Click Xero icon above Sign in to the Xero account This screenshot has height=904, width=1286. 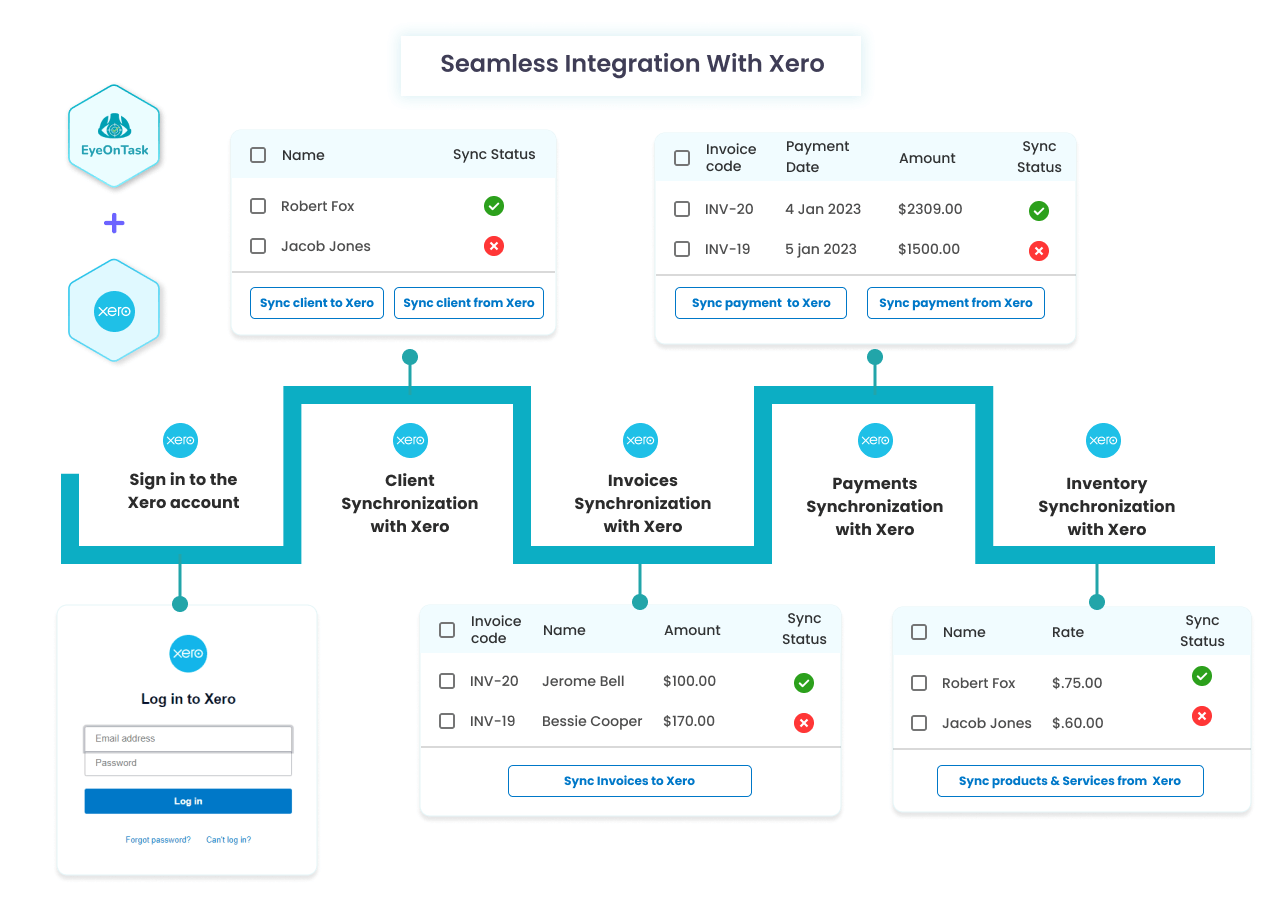click(181, 440)
